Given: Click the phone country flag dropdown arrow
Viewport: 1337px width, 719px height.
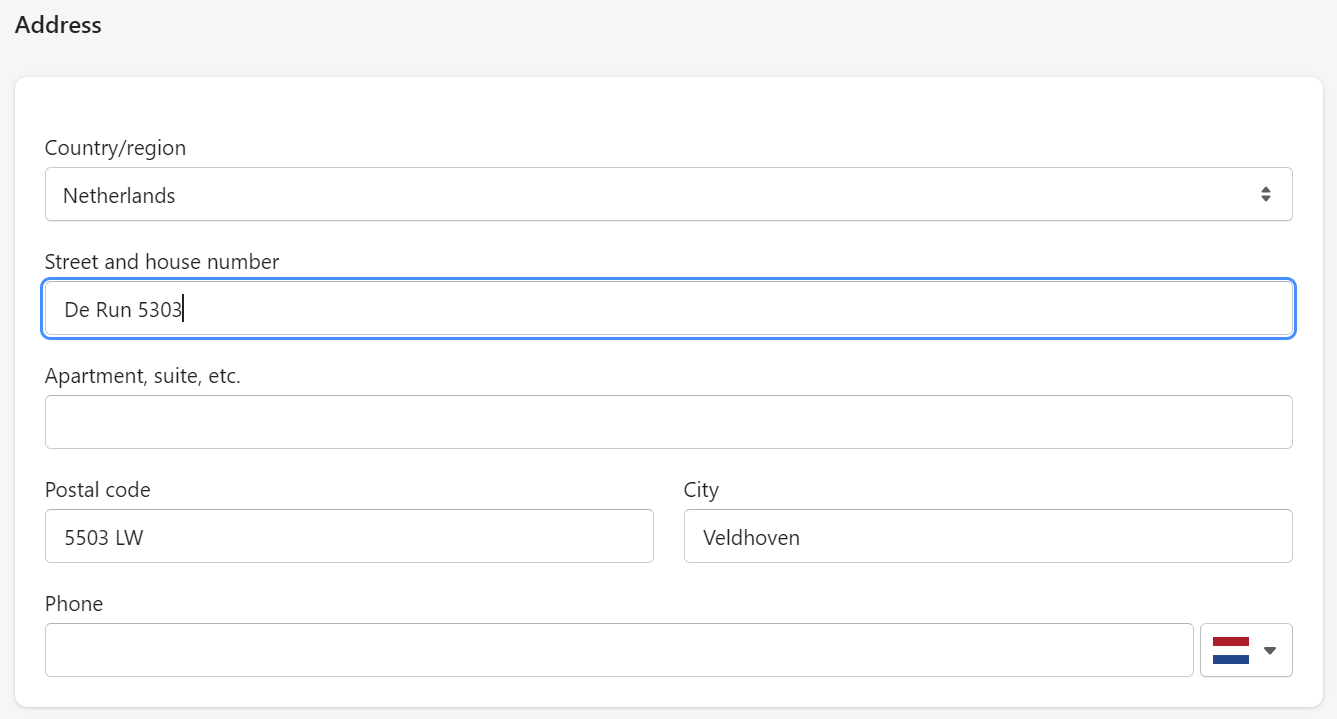Looking at the screenshot, I should (1271, 649).
